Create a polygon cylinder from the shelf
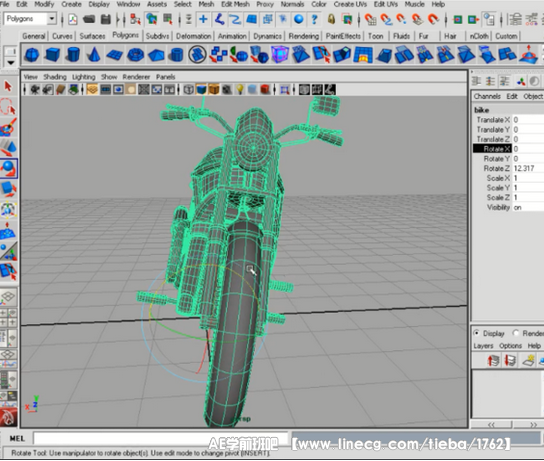 tap(73, 55)
